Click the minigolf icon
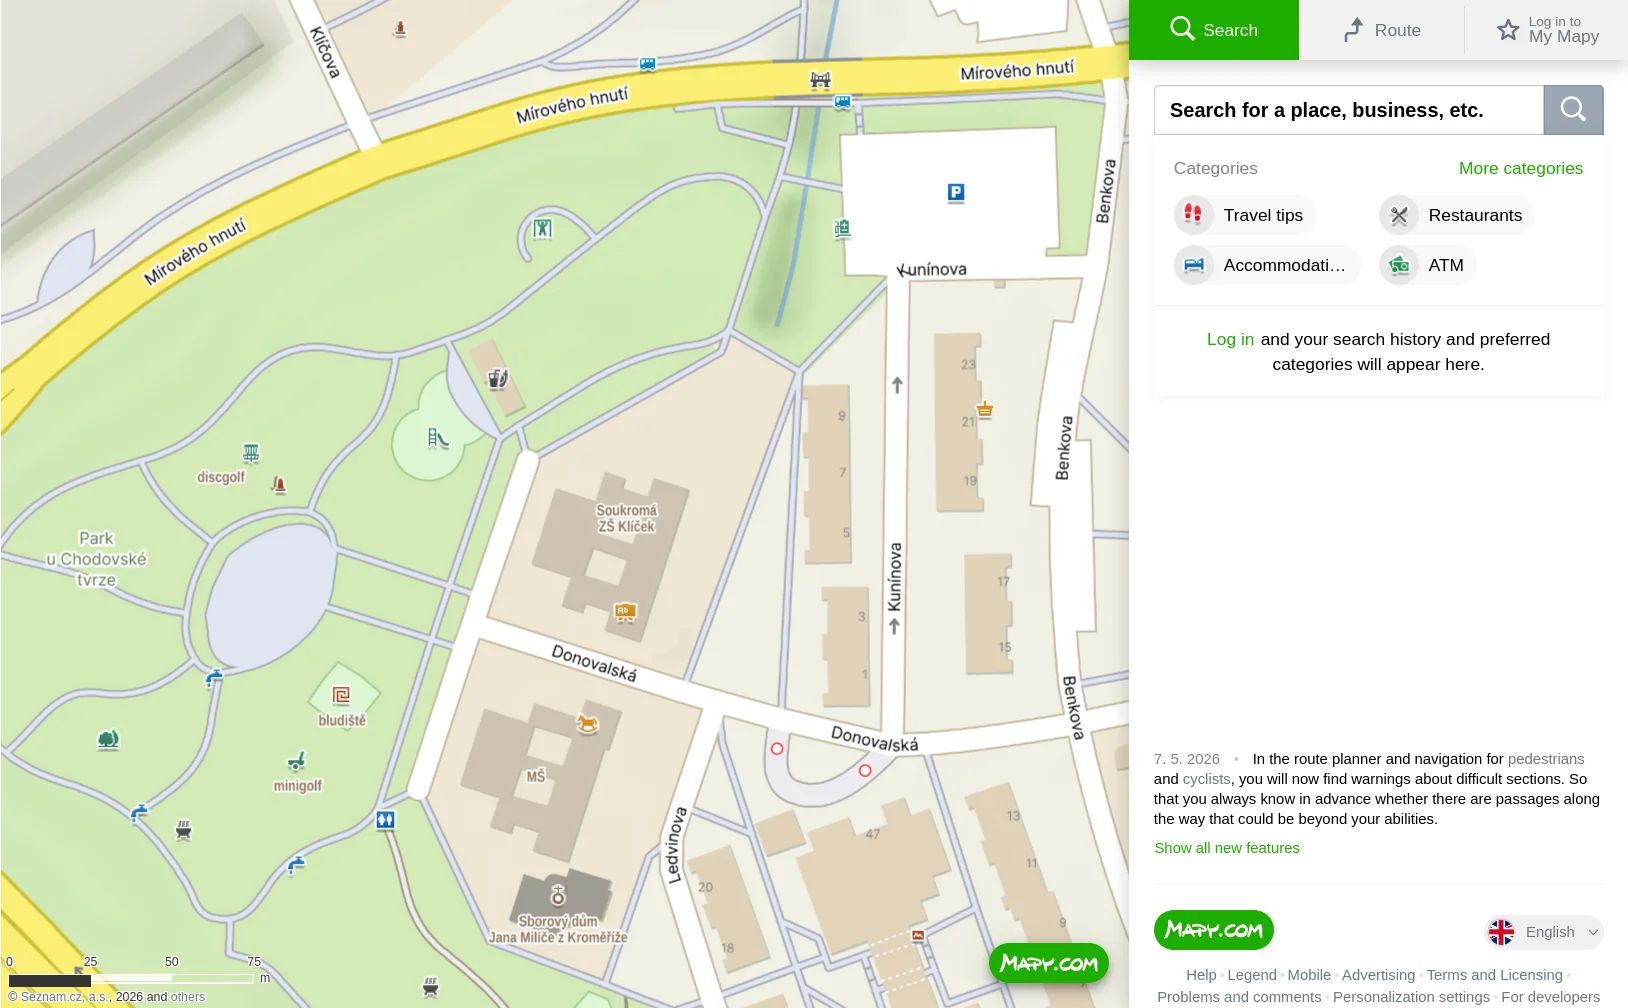The image size is (1628, 1008). [296, 761]
